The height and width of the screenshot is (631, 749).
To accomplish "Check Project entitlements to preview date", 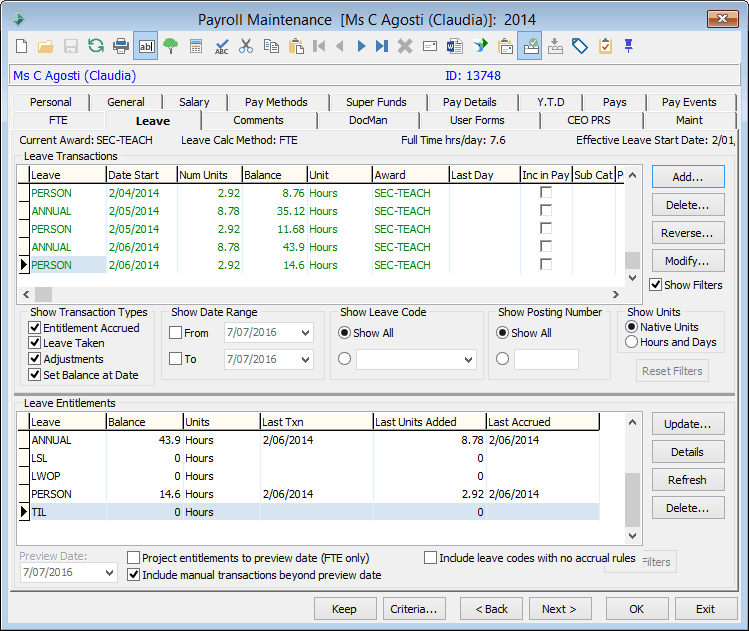I will tap(134, 558).
